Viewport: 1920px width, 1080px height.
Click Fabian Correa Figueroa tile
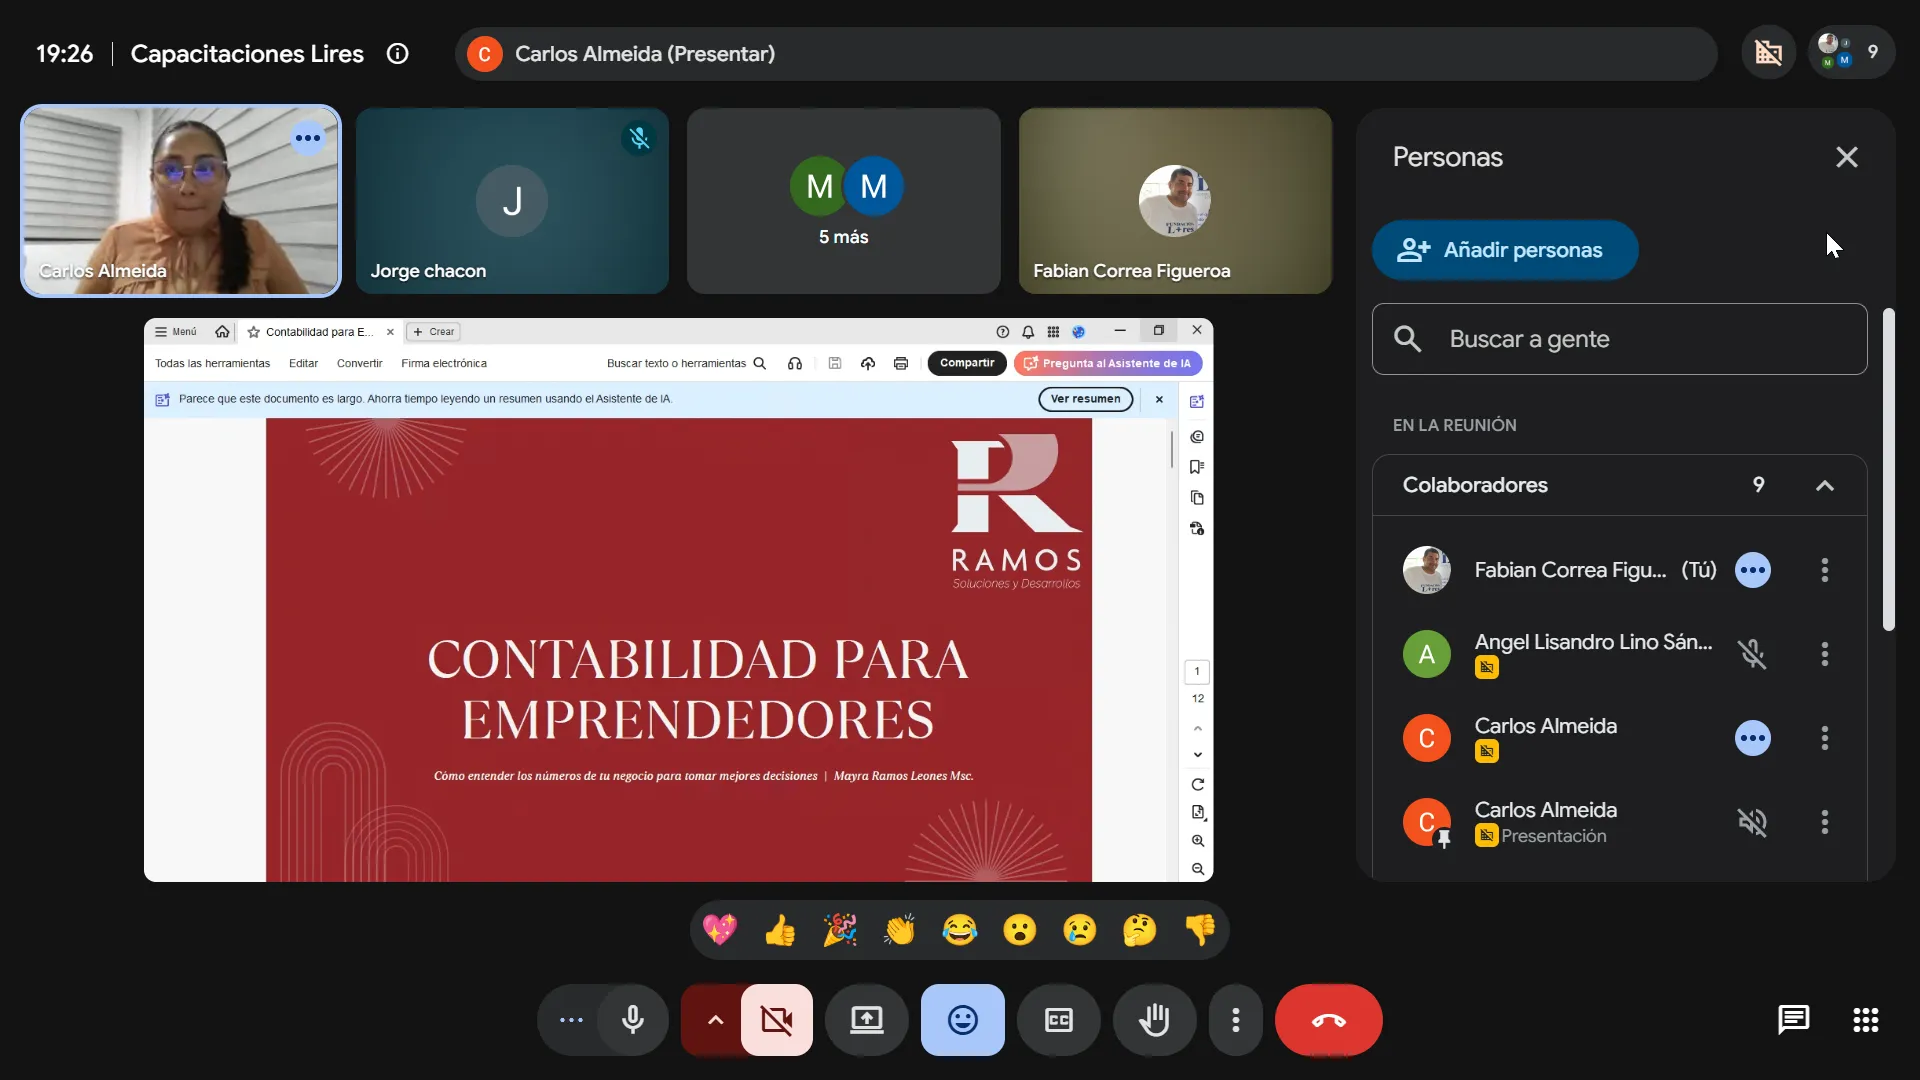tap(1175, 201)
